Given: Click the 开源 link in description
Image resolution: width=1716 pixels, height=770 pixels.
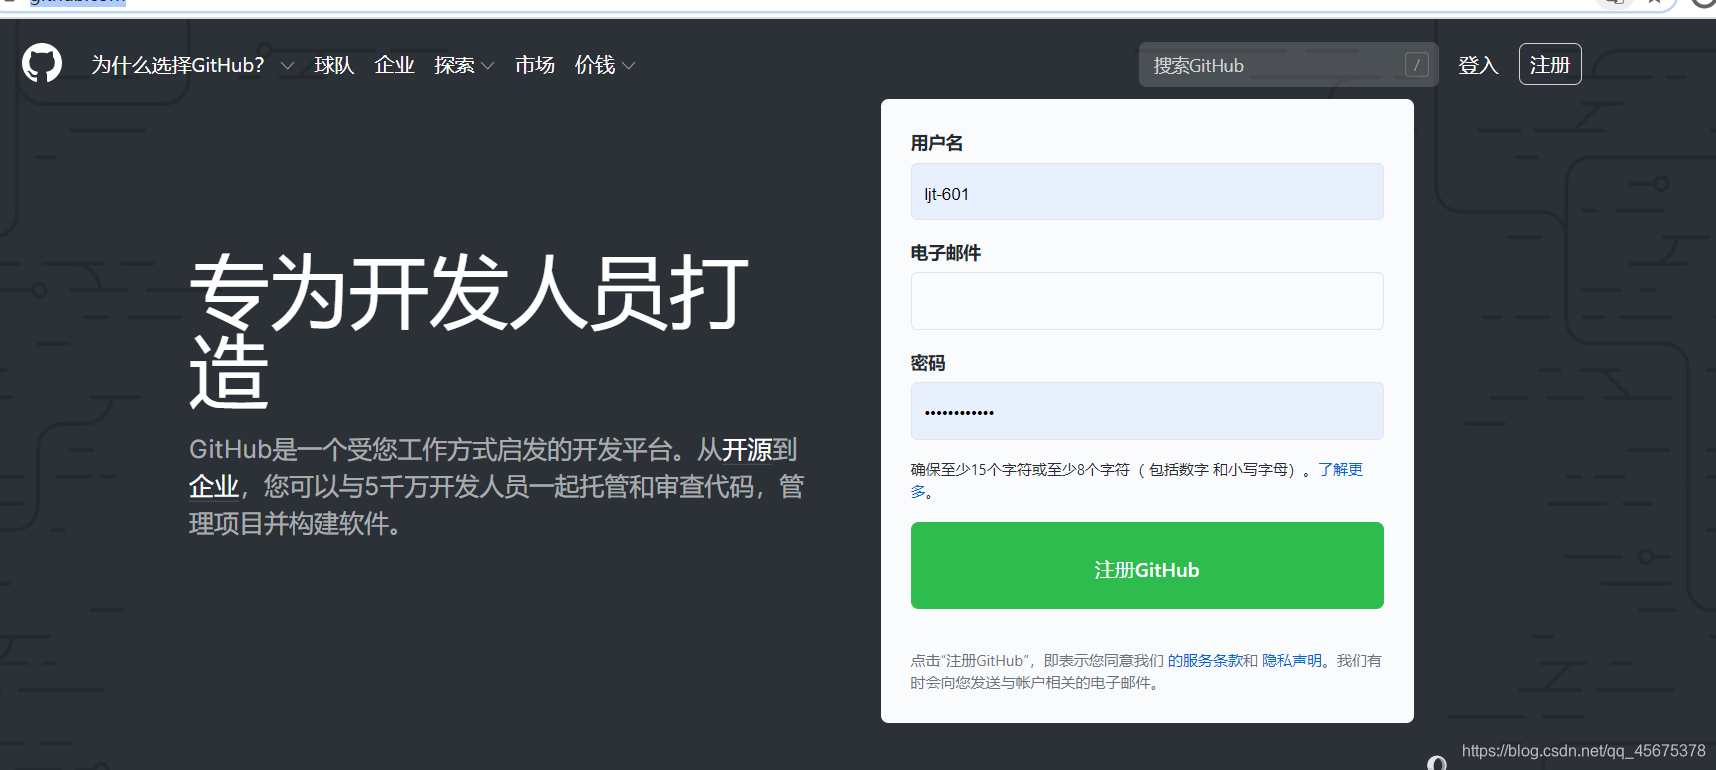Looking at the screenshot, I should [x=747, y=450].
